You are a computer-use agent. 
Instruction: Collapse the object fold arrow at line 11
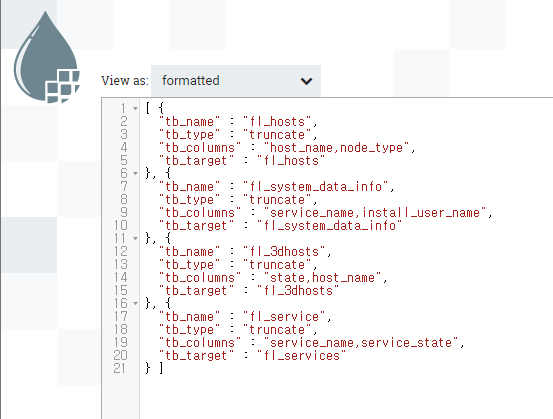(x=135, y=238)
